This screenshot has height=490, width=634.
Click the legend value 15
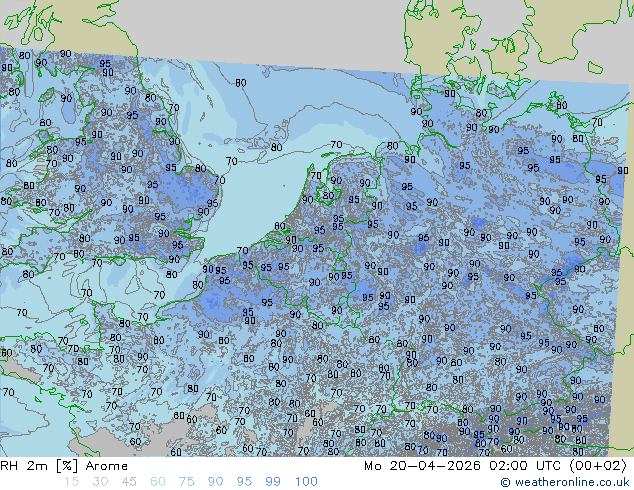point(71,482)
